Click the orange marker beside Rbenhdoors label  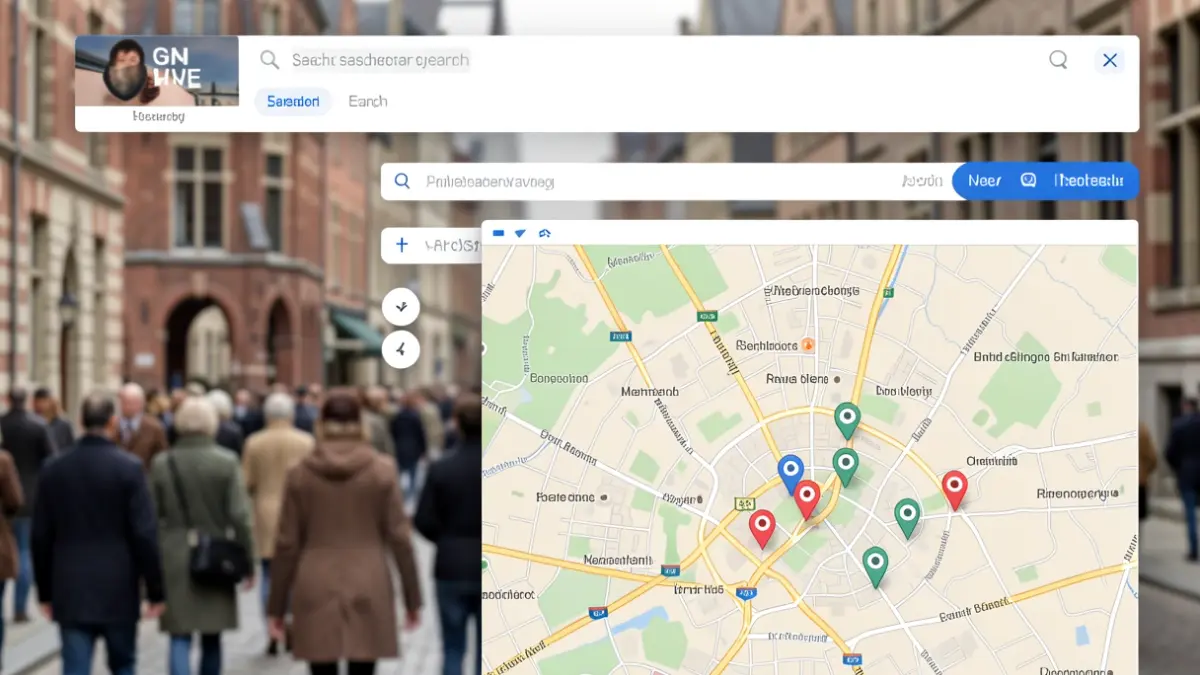(x=808, y=345)
